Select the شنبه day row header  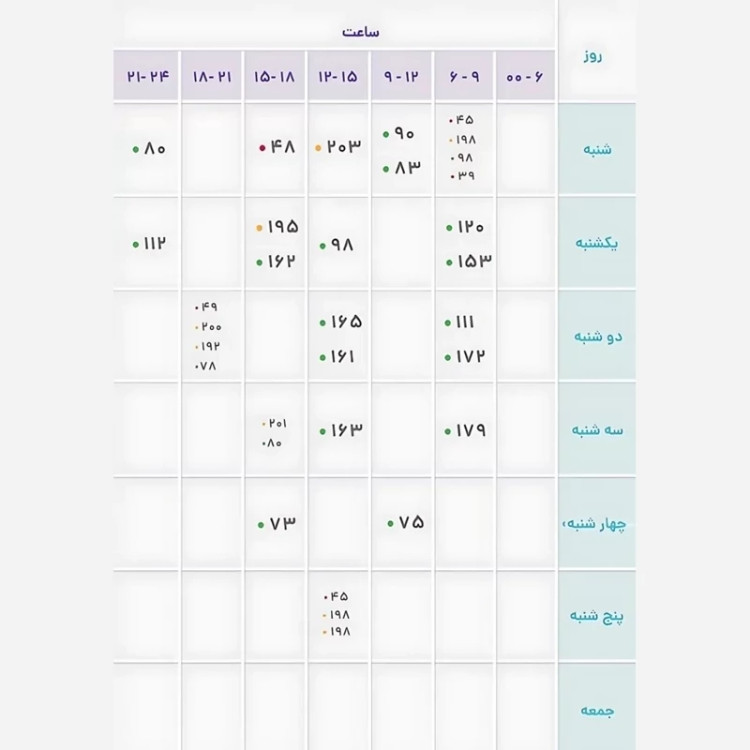tap(597, 149)
